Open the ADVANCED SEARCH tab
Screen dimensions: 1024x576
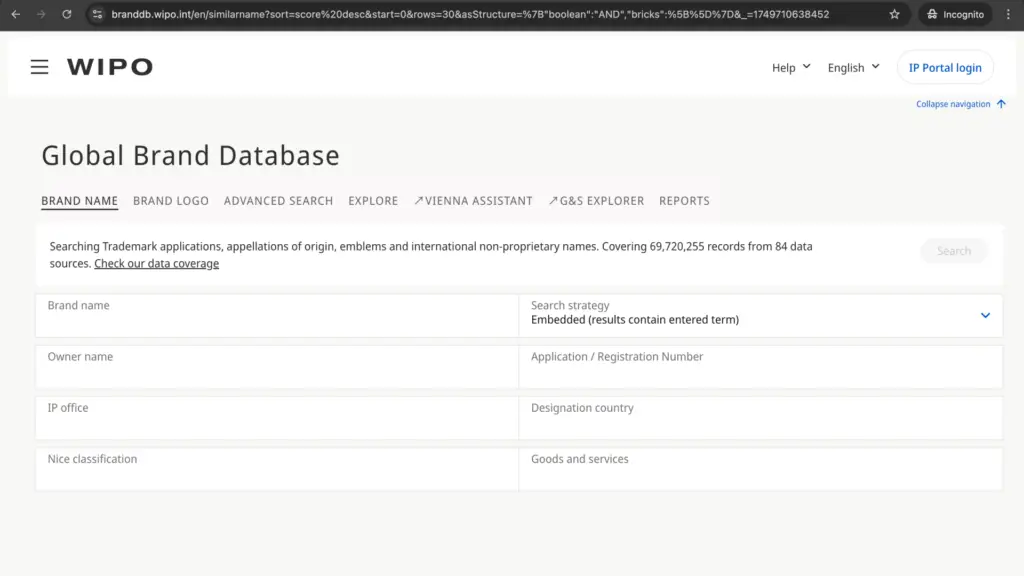click(x=278, y=201)
